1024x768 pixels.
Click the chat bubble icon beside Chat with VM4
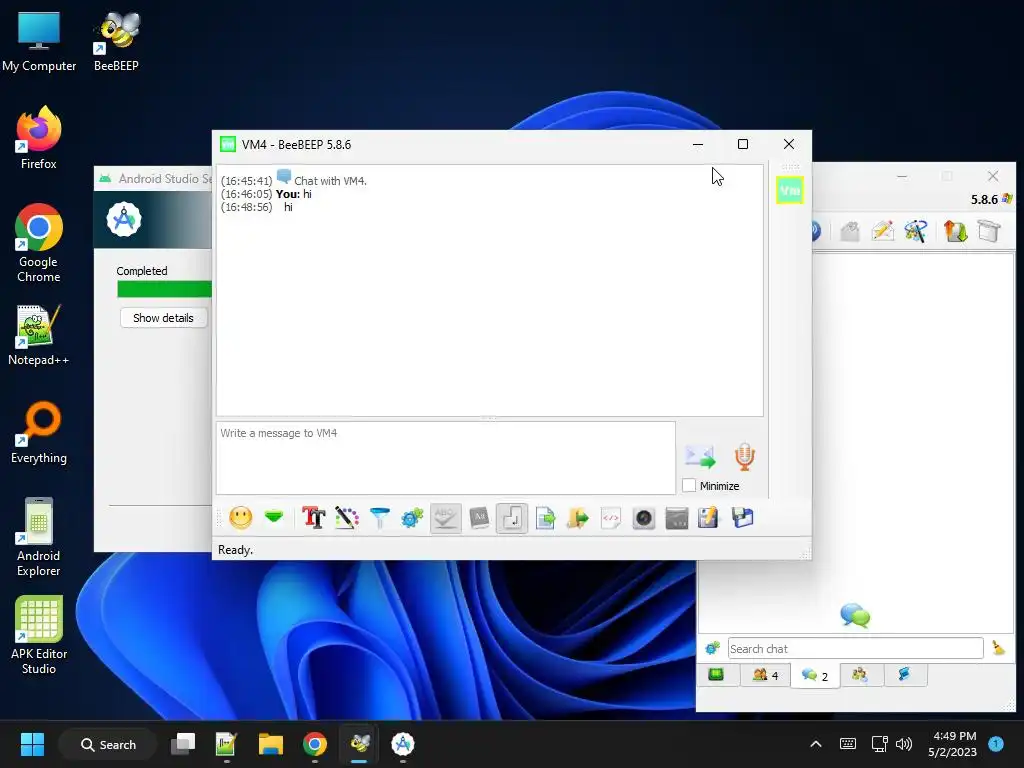283,176
